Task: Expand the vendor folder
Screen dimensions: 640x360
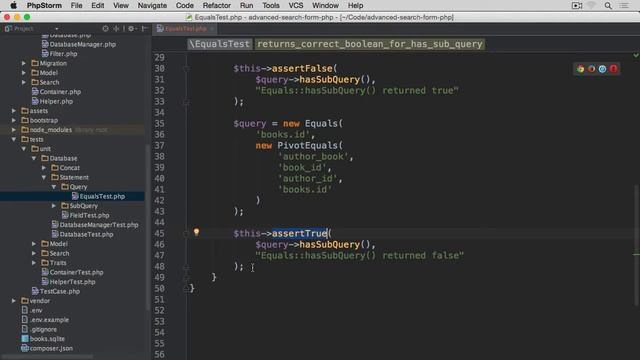Action: 14,301
